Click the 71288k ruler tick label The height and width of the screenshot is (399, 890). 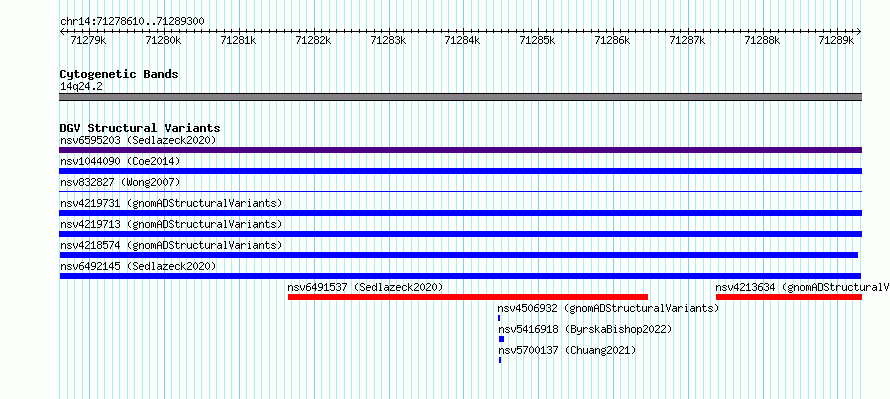click(x=762, y=40)
